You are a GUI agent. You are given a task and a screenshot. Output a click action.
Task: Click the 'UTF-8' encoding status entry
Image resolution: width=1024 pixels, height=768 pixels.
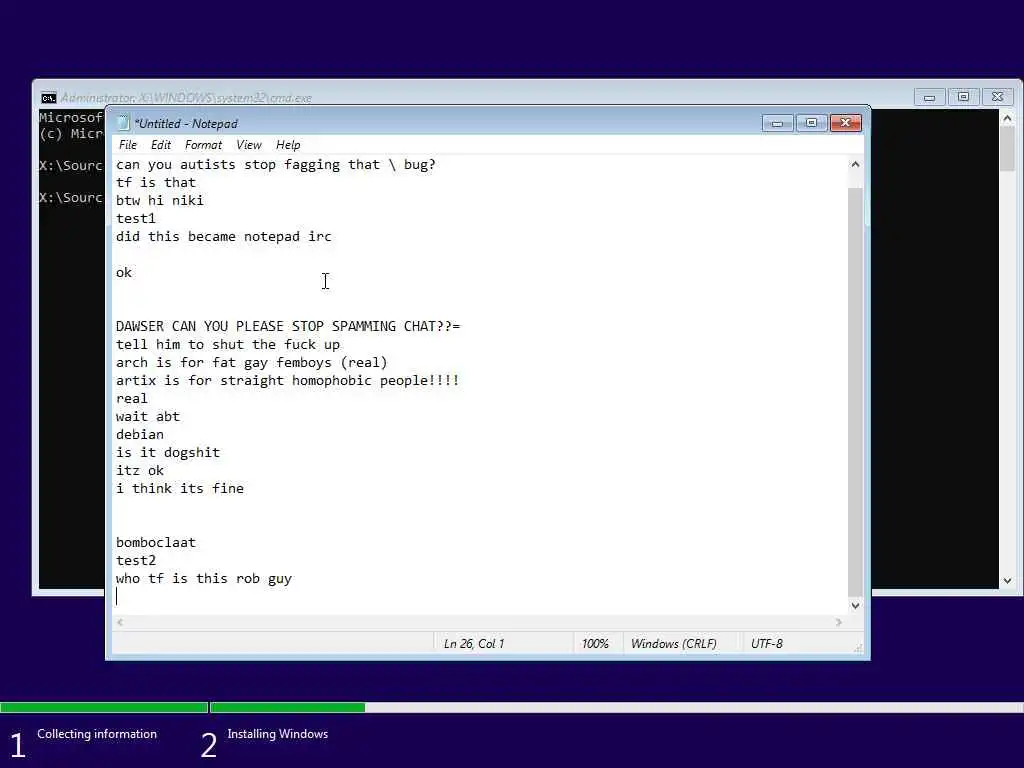767,644
